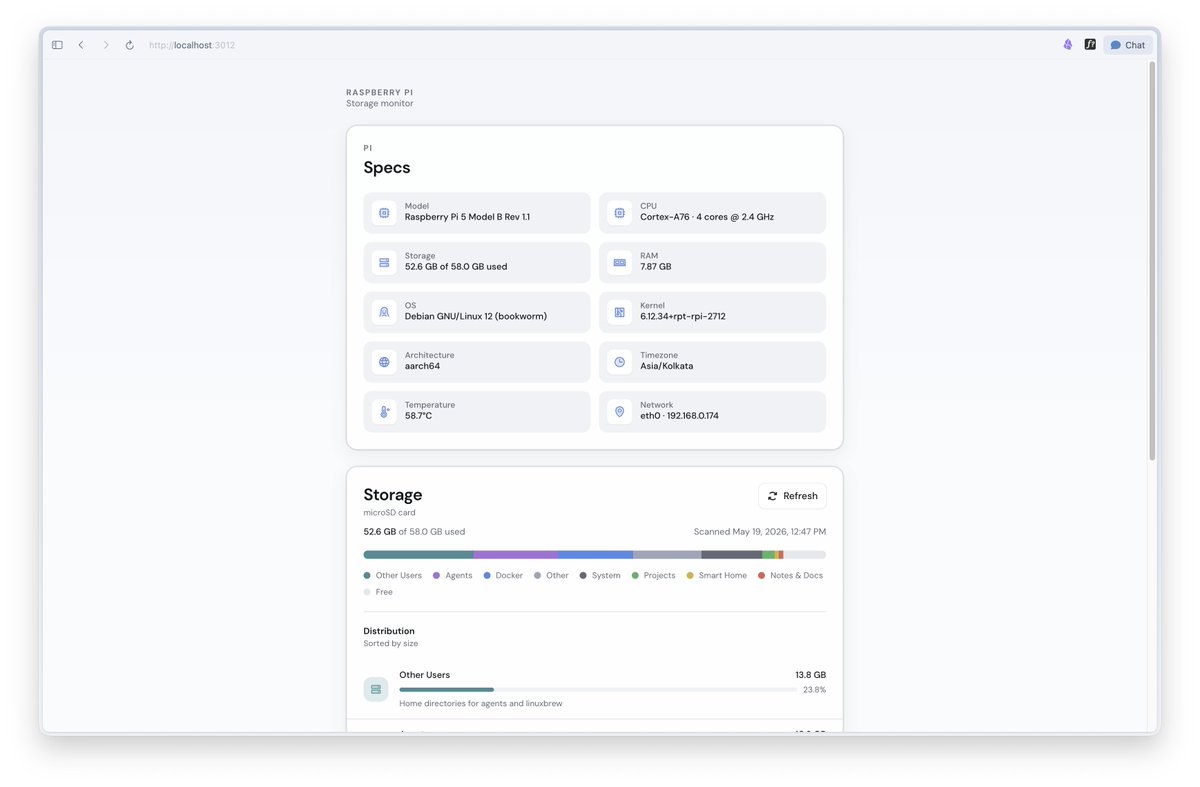Click the Other Users distribution row icon
1200x787 pixels.
point(376,689)
